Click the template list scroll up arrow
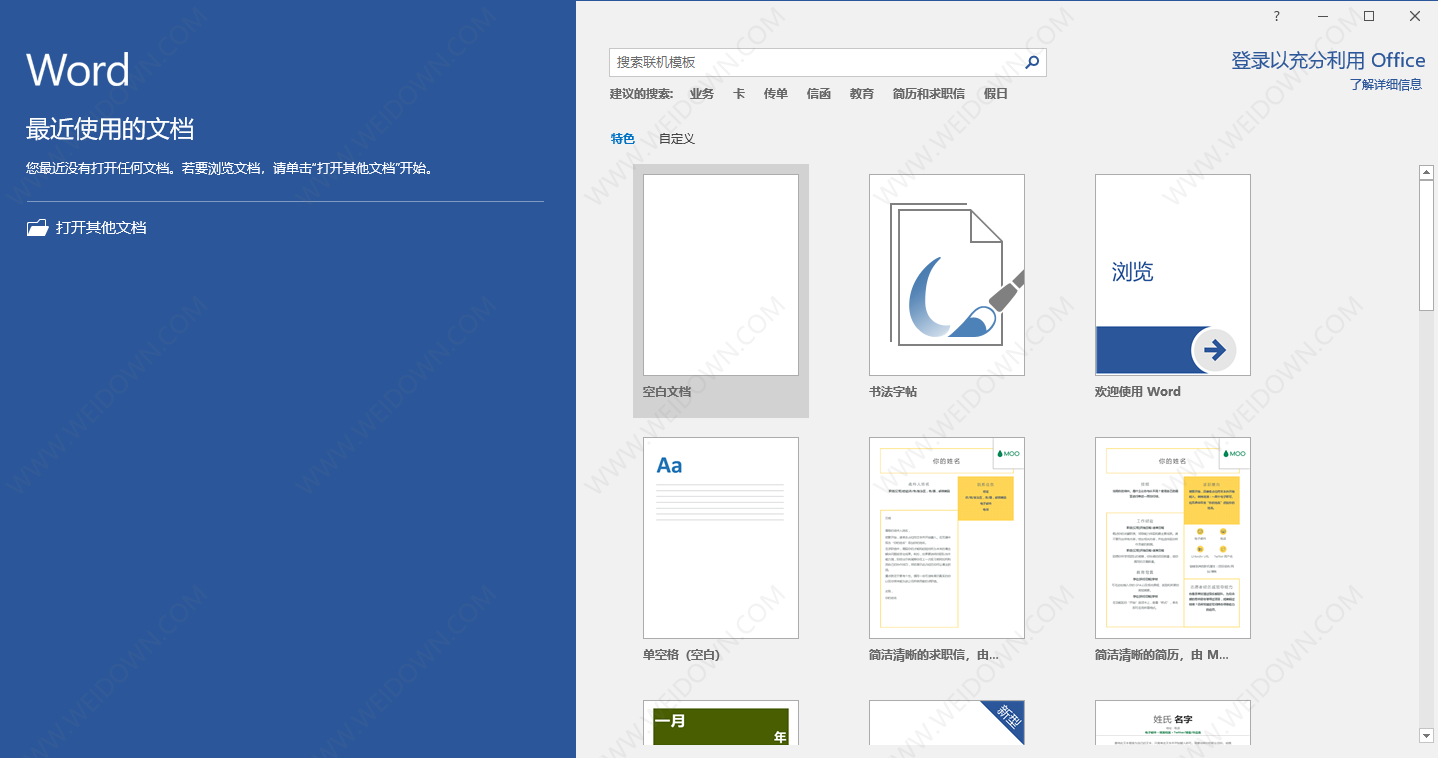This screenshot has width=1438, height=758. [x=1427, y=172]
